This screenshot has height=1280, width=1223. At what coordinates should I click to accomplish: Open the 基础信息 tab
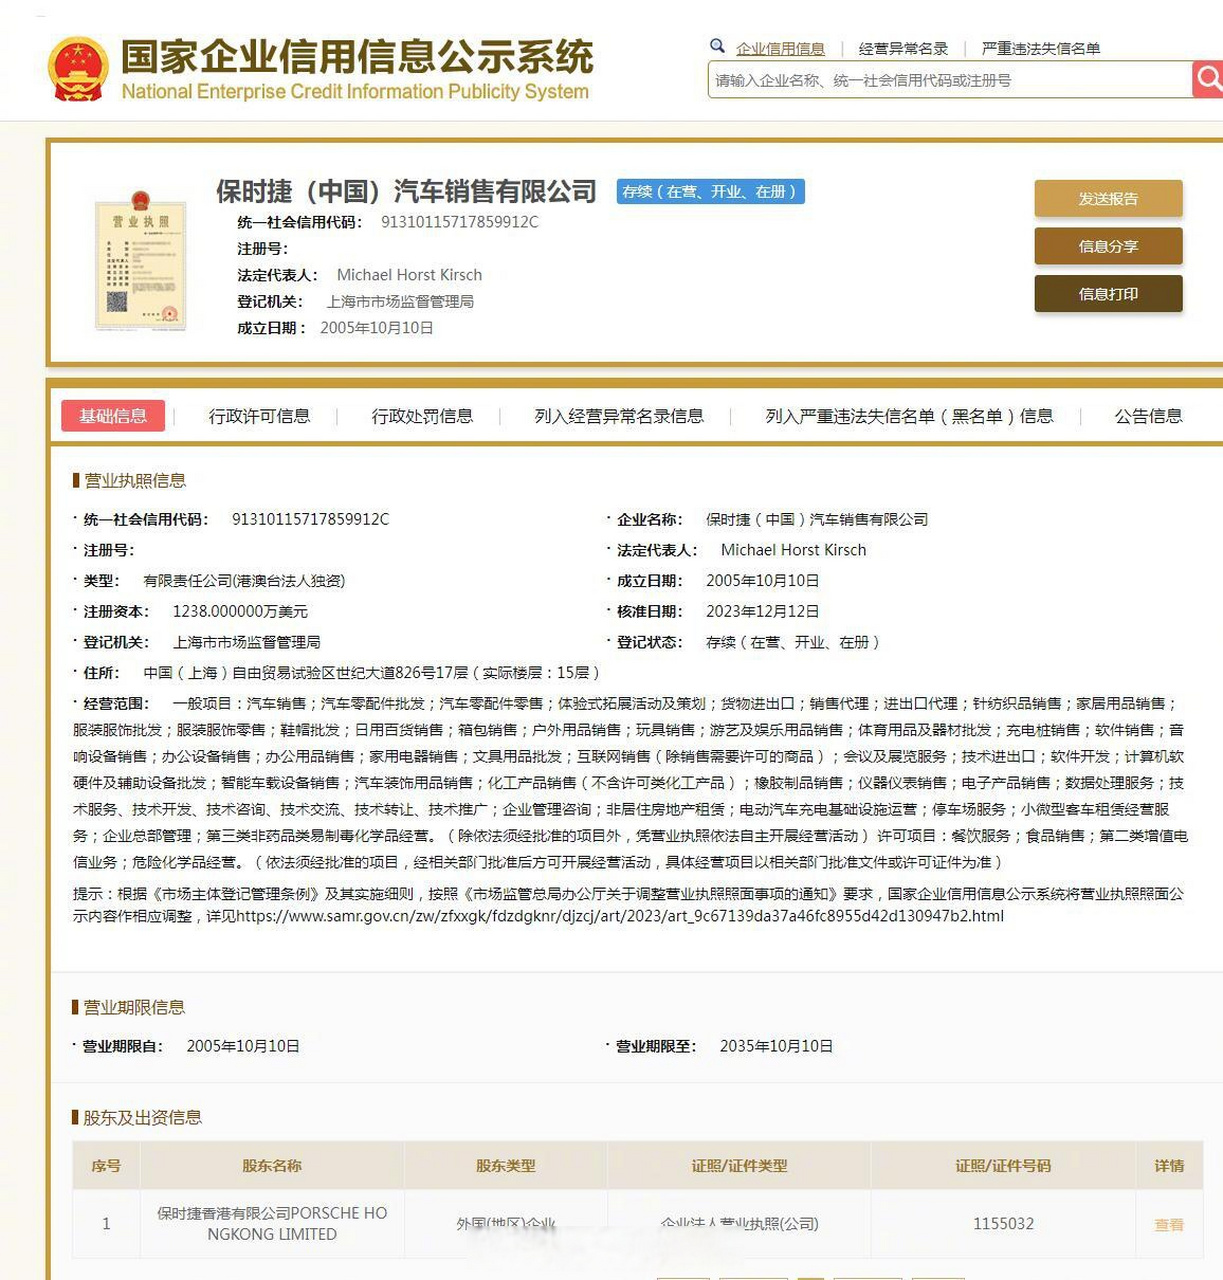(x=113, y=416)
